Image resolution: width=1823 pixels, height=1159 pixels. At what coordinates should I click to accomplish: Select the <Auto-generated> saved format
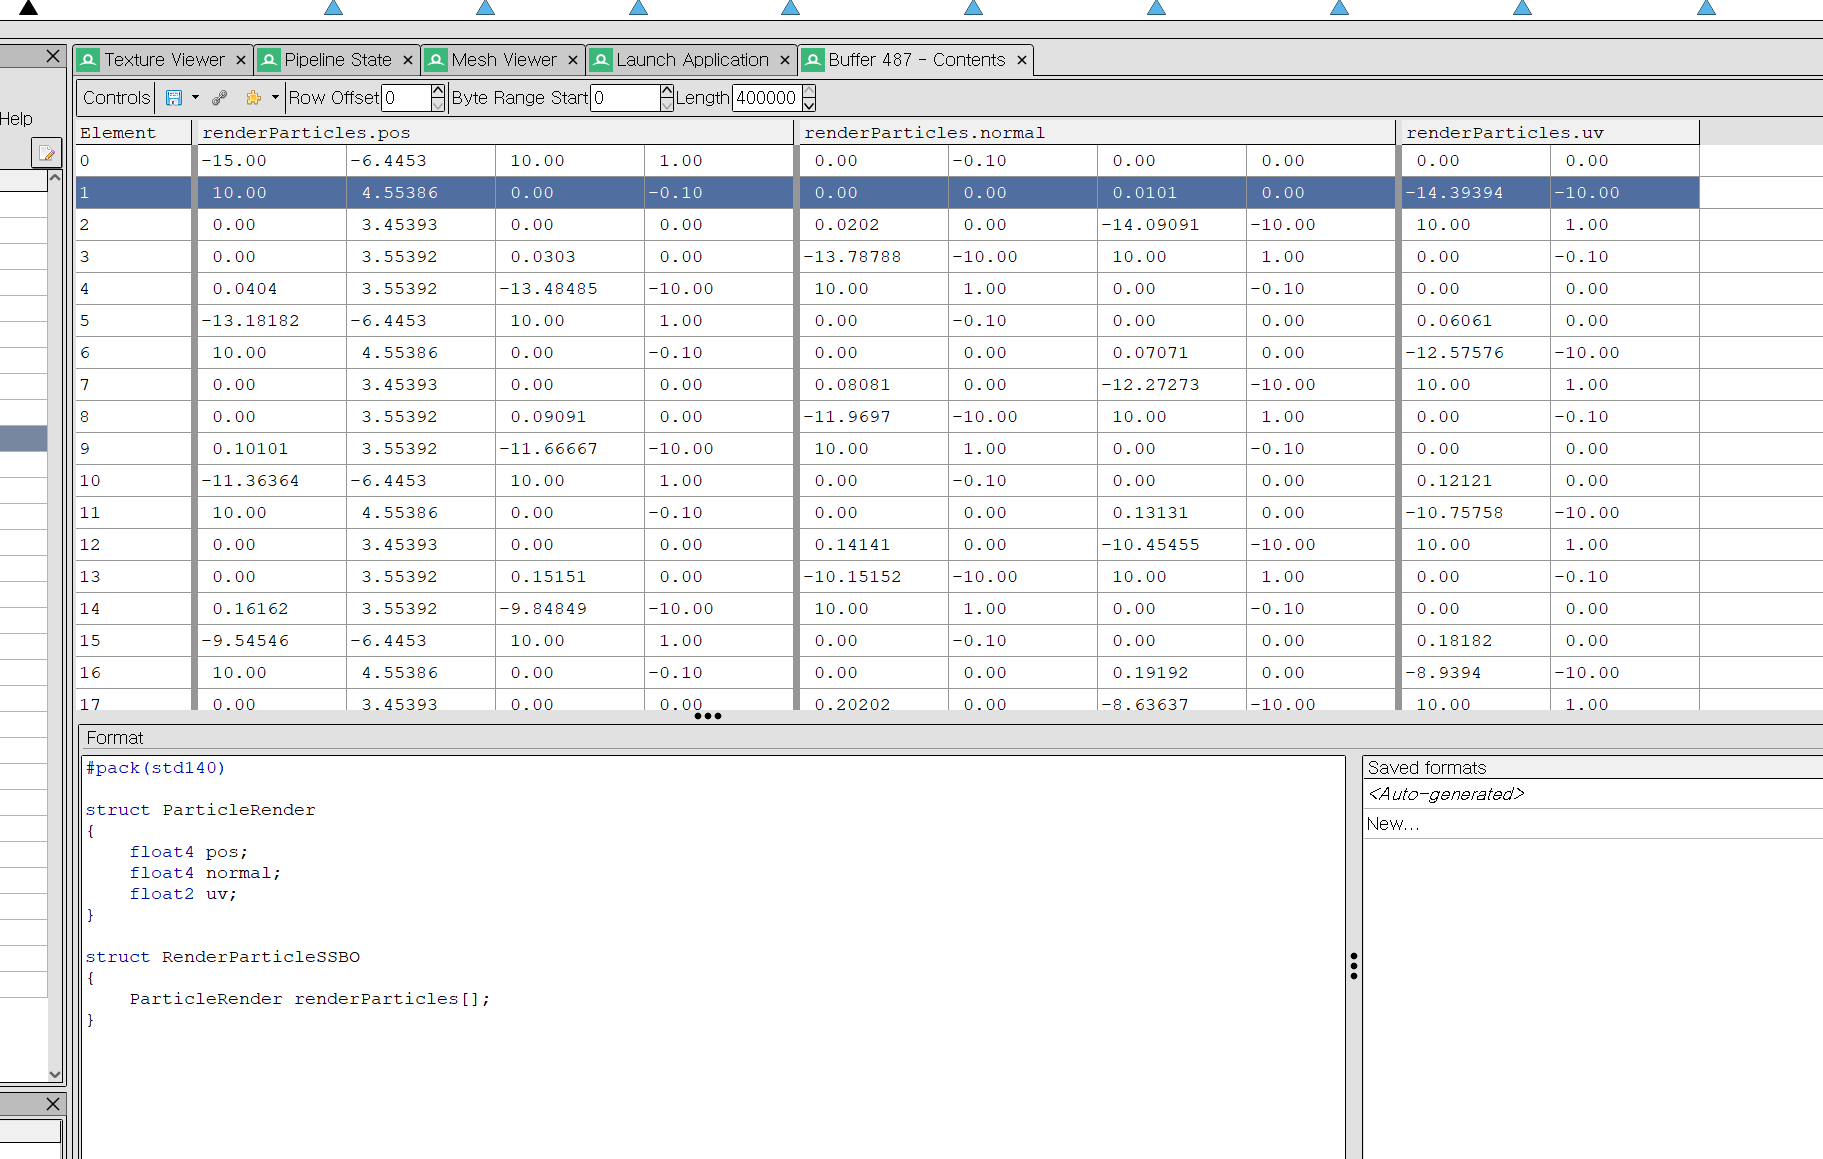pyautogui.click(x=1446, y=794)
